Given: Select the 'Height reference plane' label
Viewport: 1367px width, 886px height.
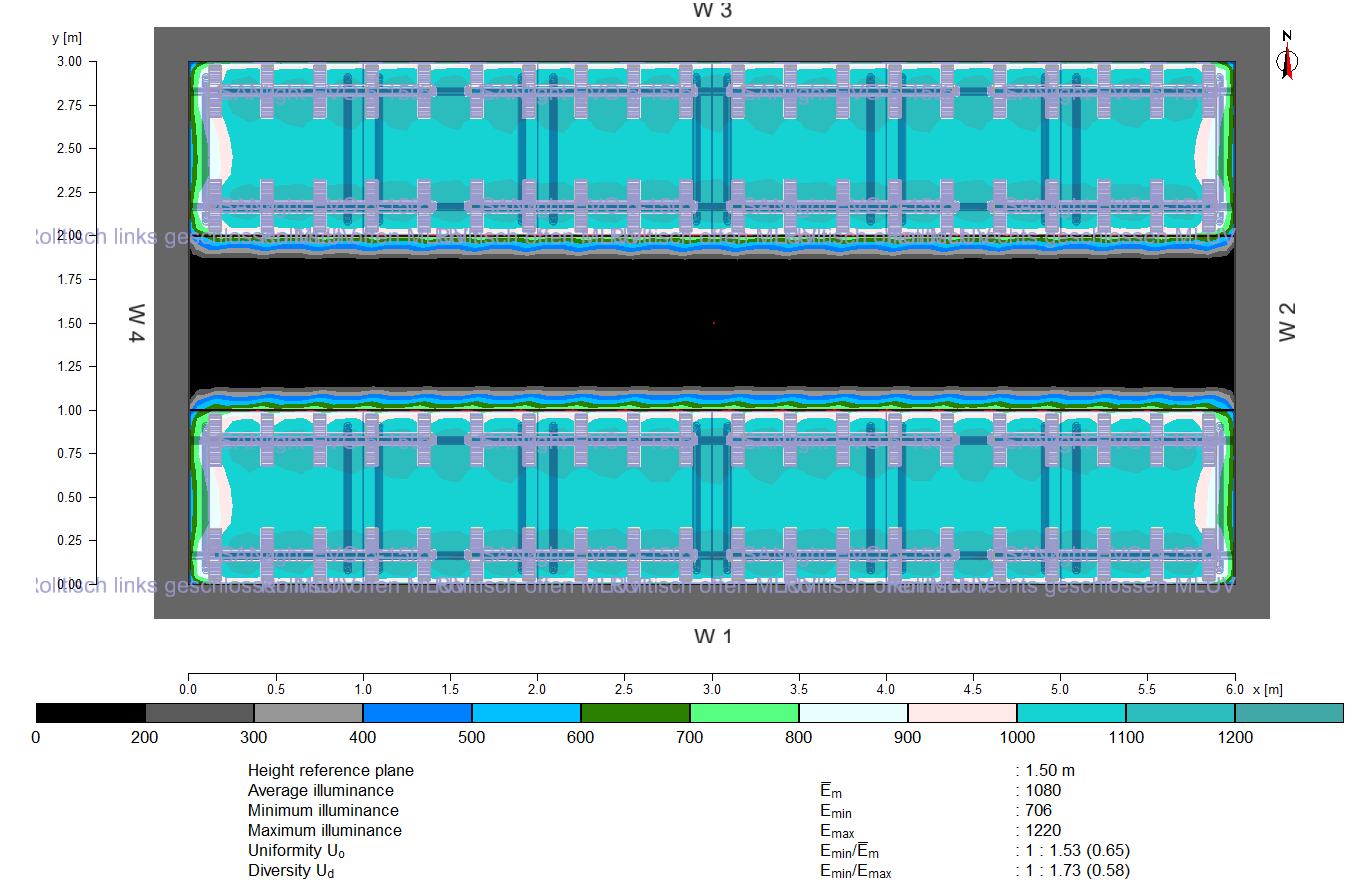Looking at the screenshot, I should pyautogui.click(x=331, y=771).
